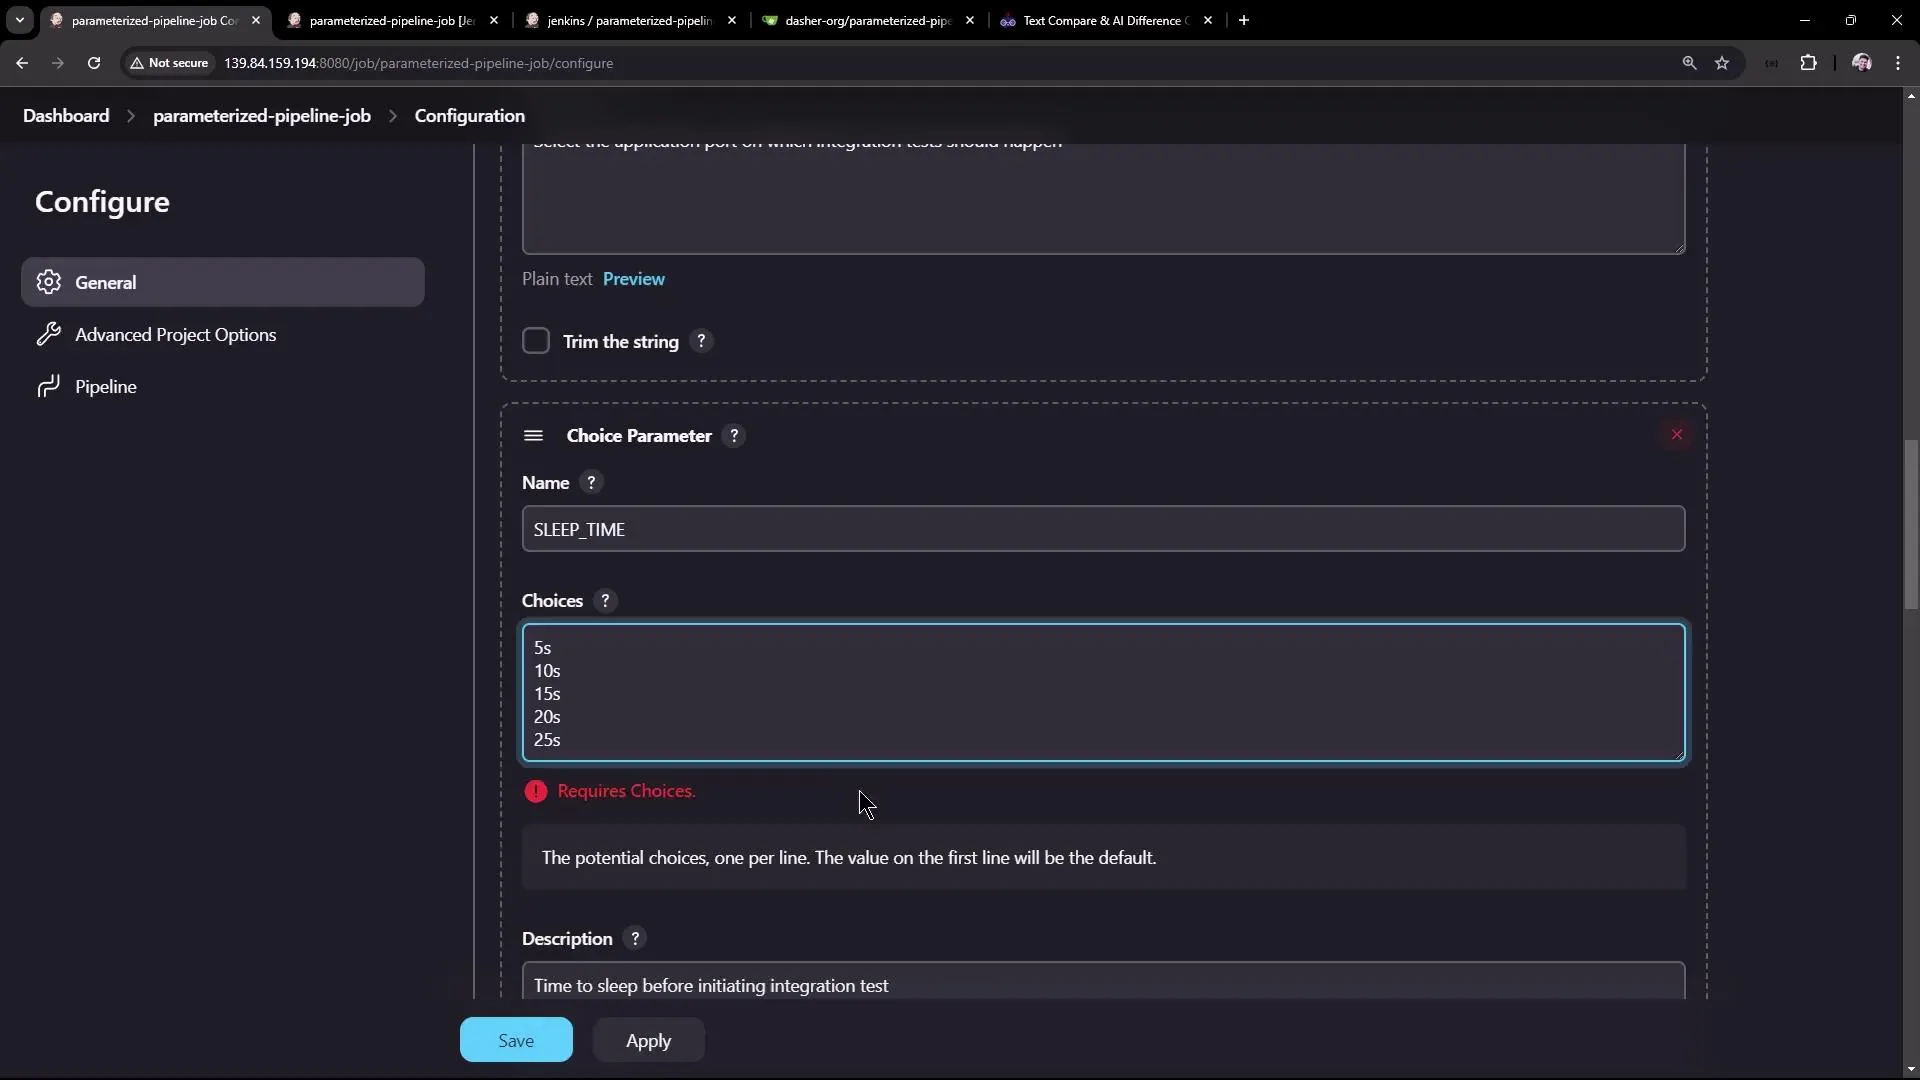The width and height of the screenshot is (1920, 1080).
Task: Open the browser tab search dropdown
Action: [19, 20]
